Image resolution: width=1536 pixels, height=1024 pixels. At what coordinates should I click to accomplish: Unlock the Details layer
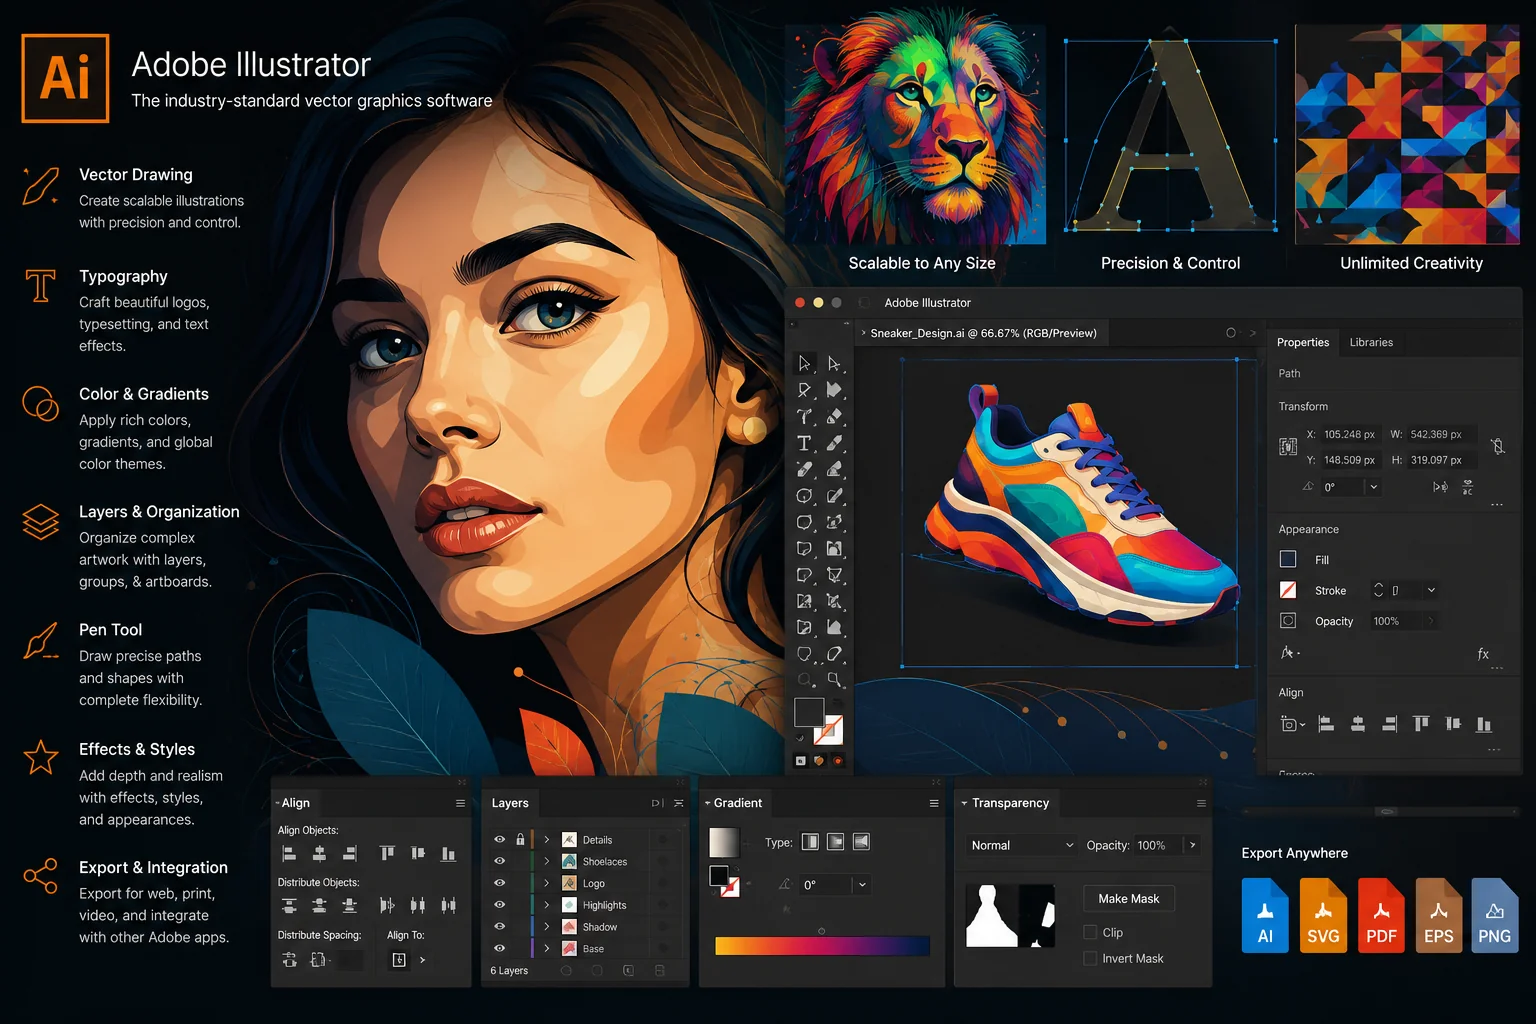tap(520, 840)
